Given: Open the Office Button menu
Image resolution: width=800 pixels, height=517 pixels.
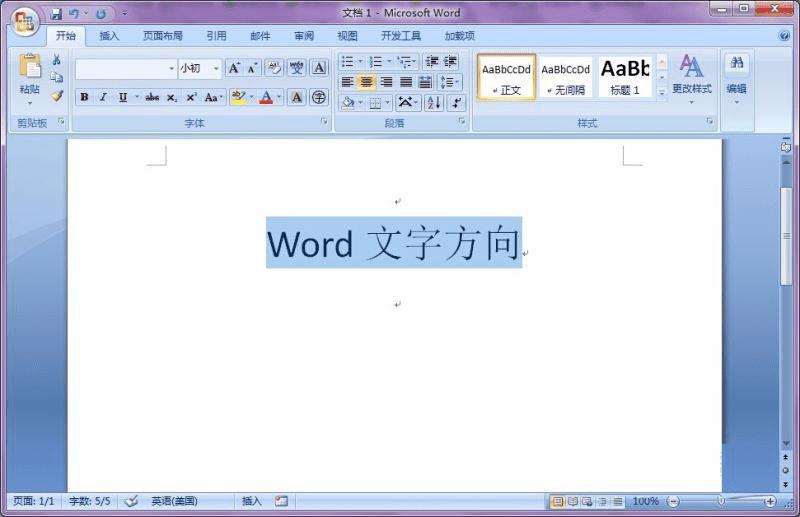Looking at the screenshot, I should 24,21.
